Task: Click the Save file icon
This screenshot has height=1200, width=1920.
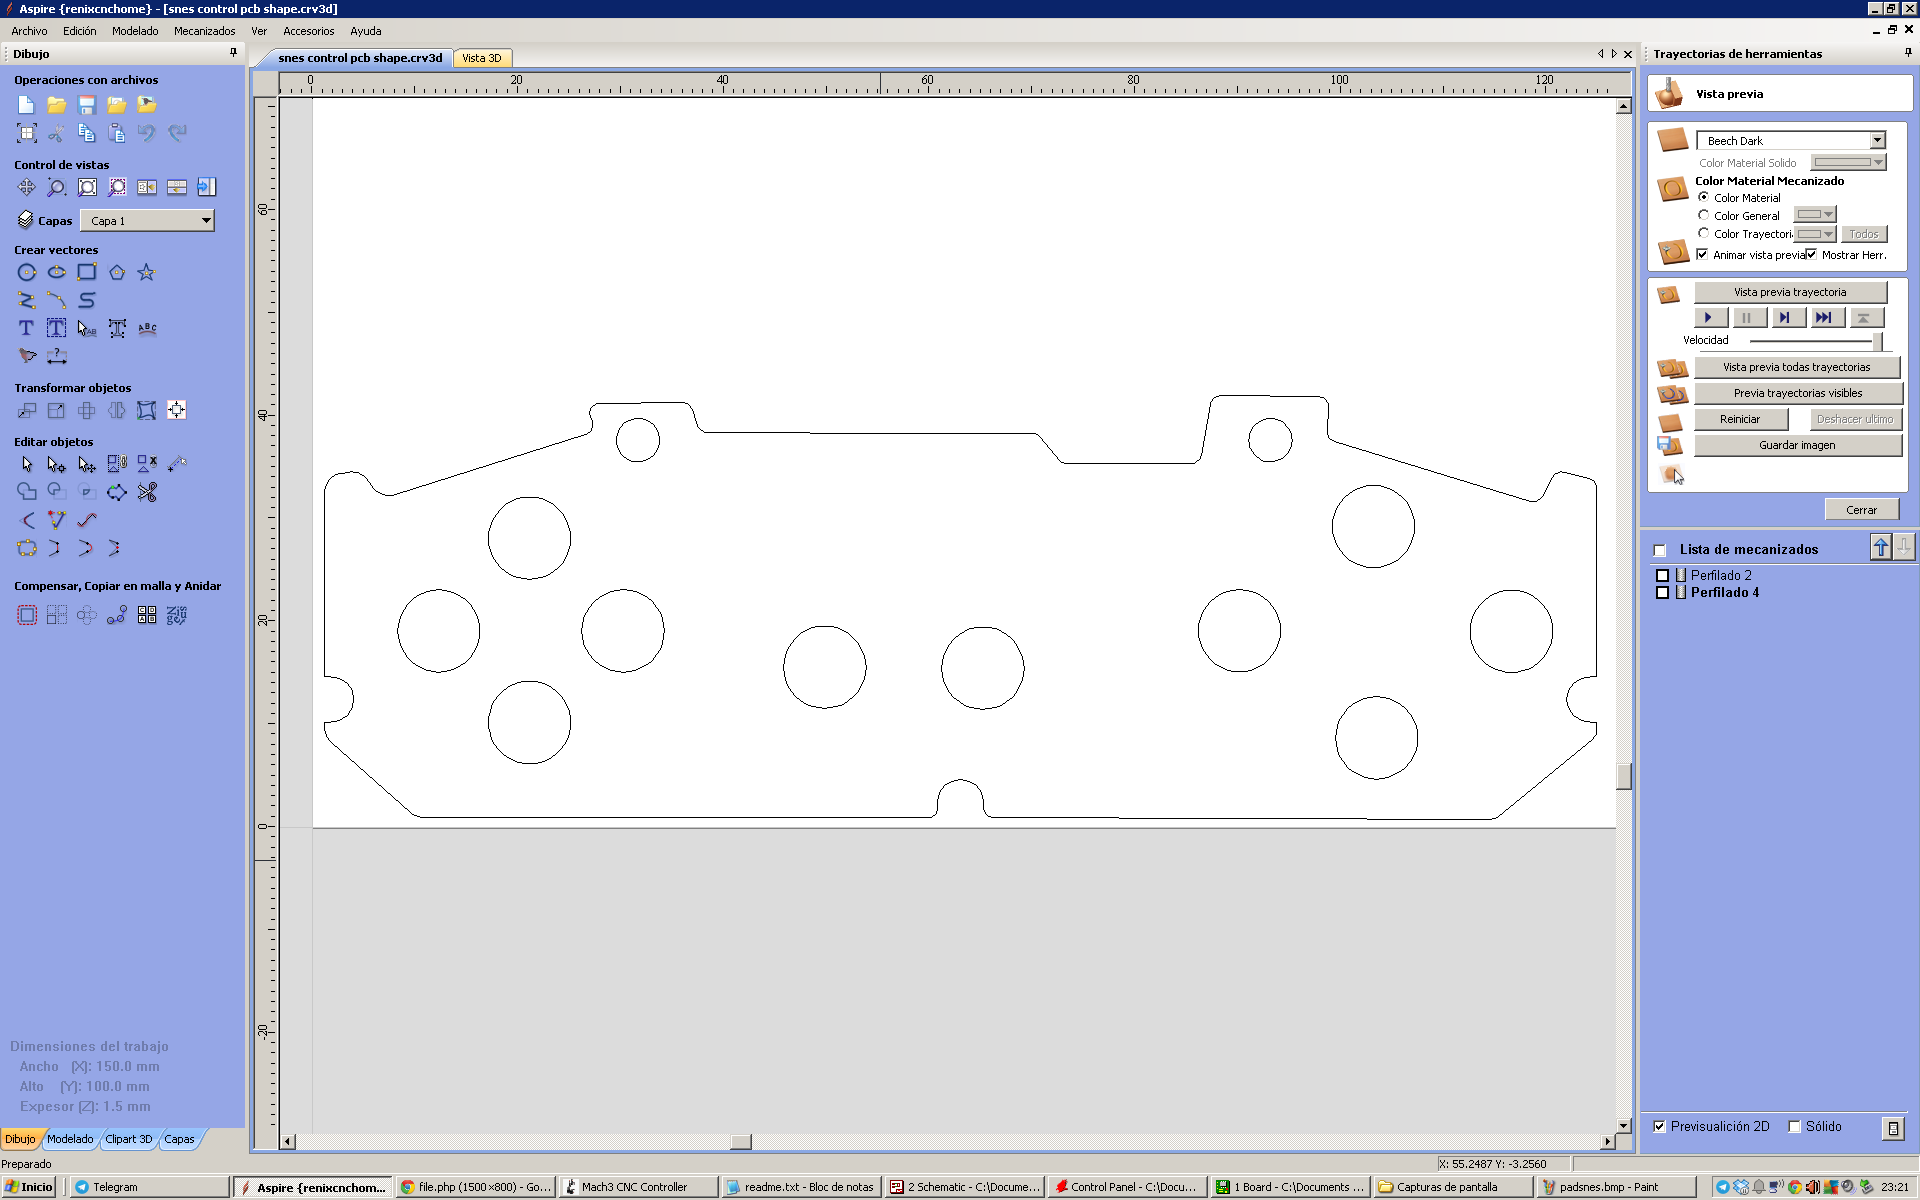Action: [87, 105]
